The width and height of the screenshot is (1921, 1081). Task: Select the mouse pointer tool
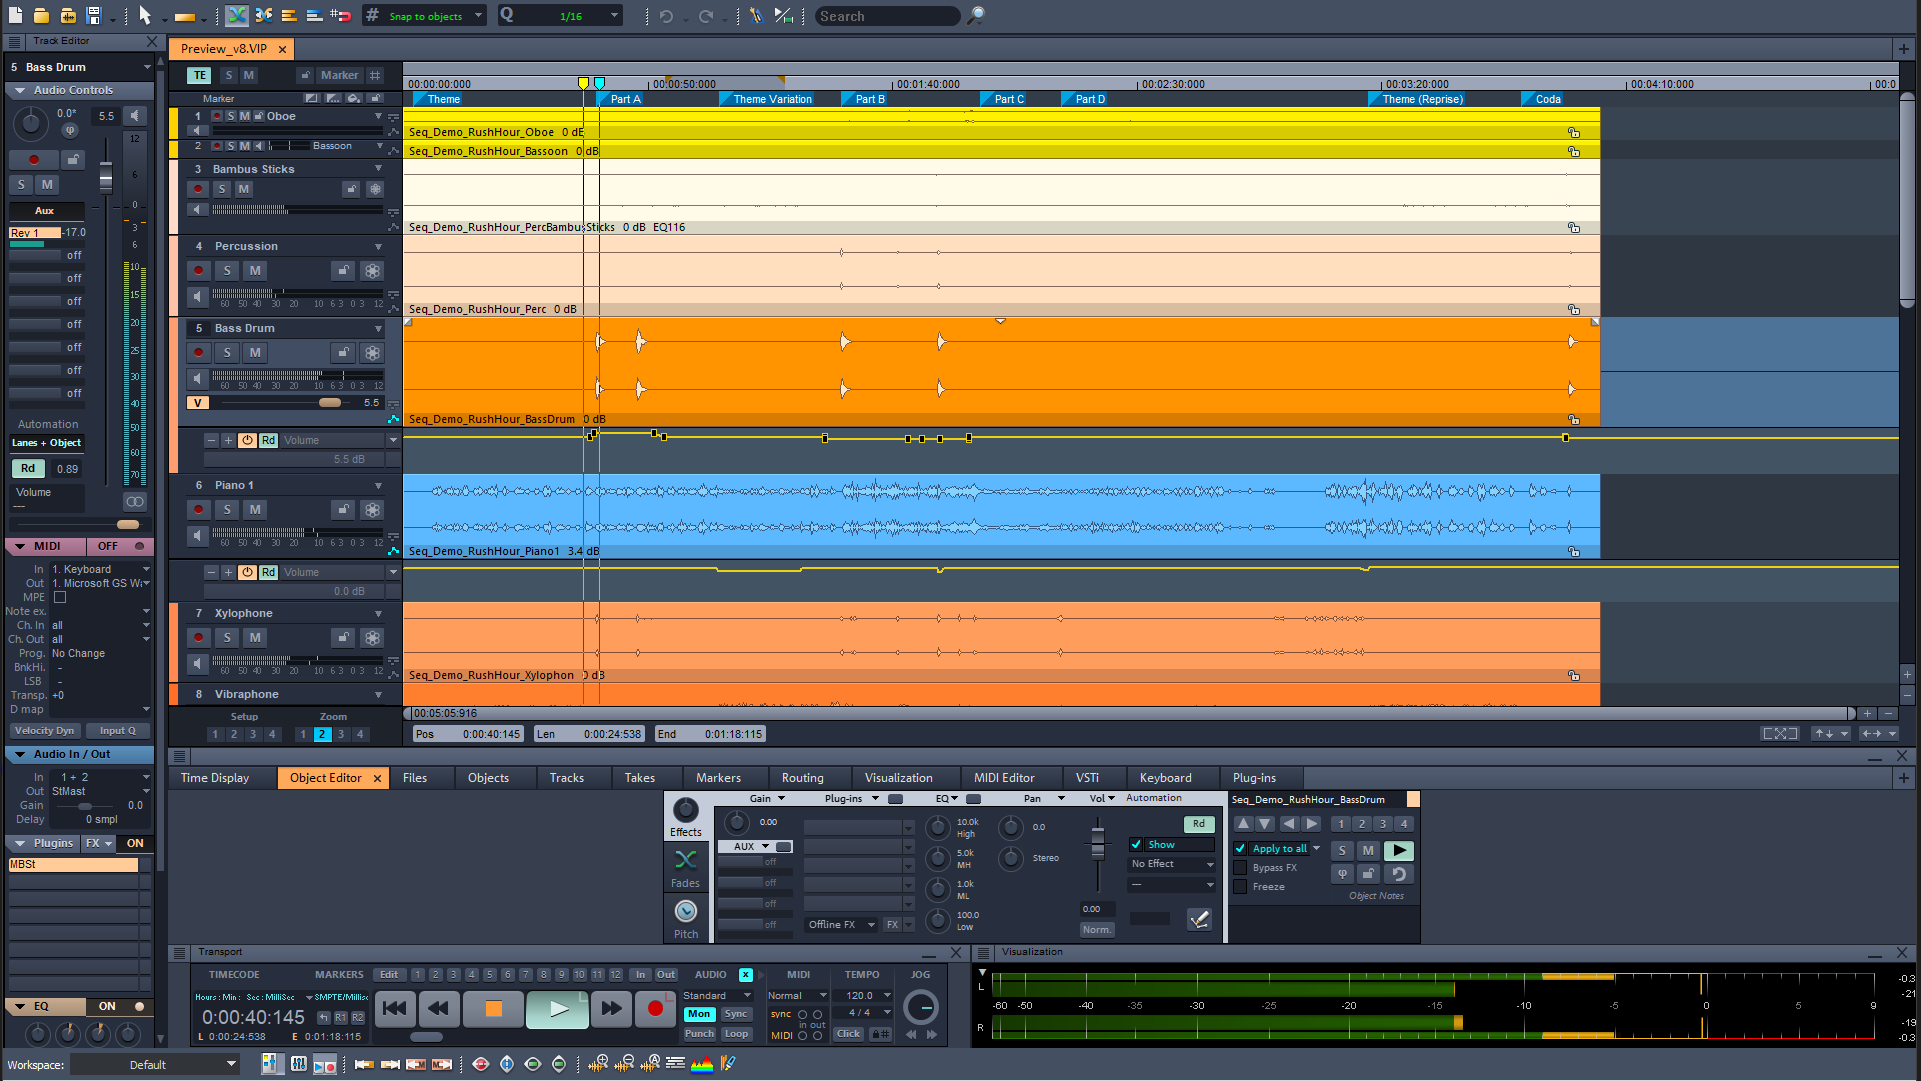pos(144,15)
